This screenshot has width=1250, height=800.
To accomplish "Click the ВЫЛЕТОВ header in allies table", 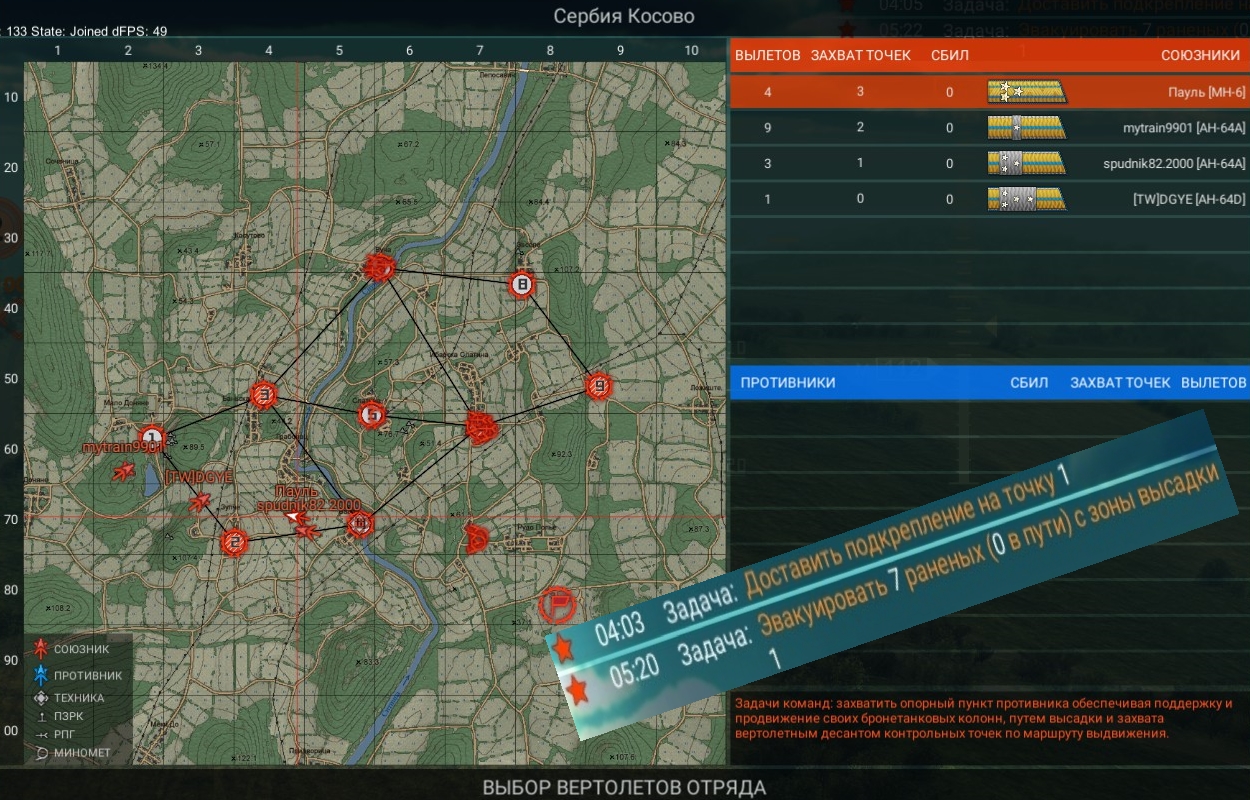I will pos(768,55).
